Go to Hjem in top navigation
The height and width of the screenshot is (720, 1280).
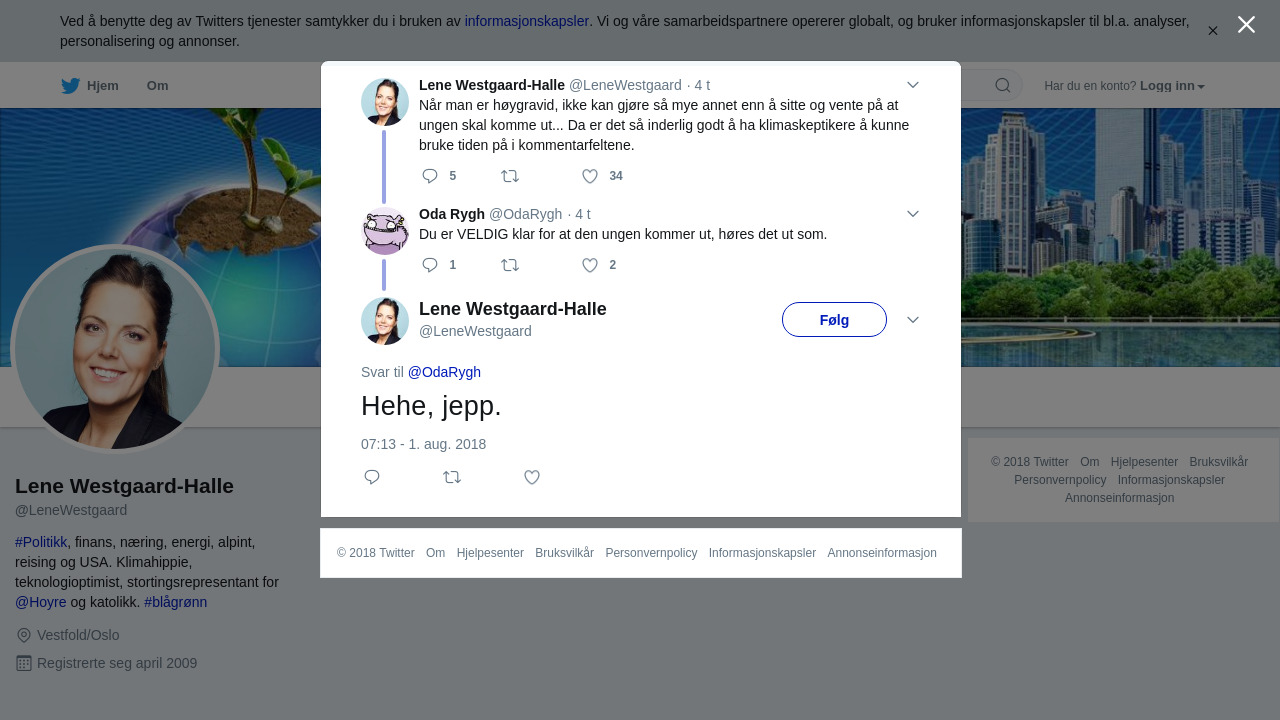coord(90,86)
